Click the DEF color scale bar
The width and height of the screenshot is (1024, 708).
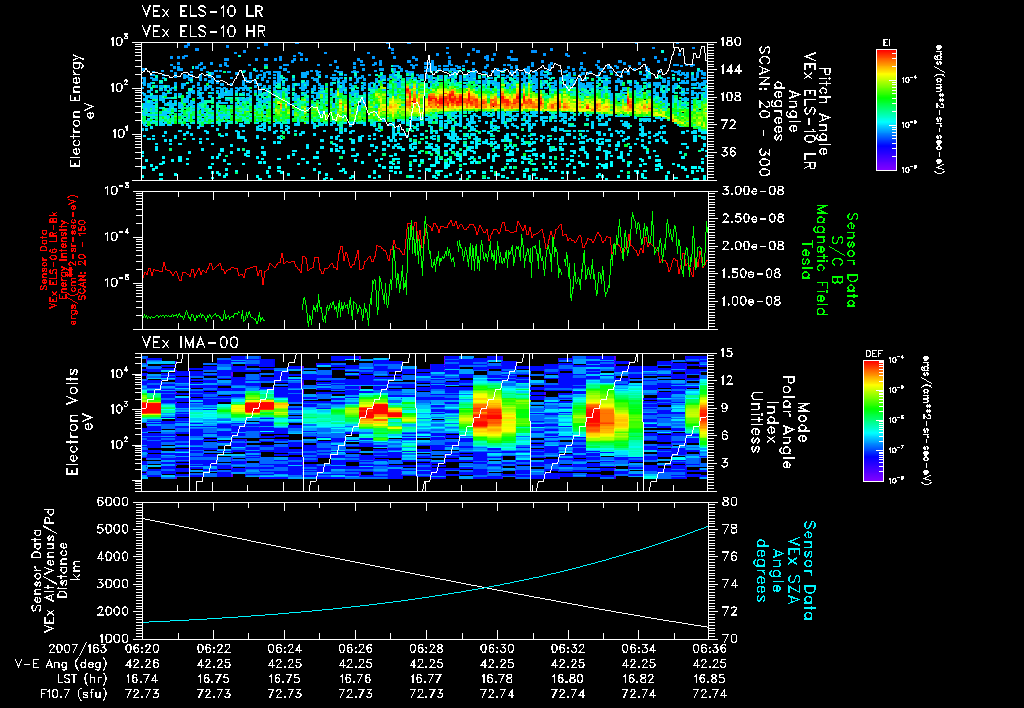click(x=873, y=421)
